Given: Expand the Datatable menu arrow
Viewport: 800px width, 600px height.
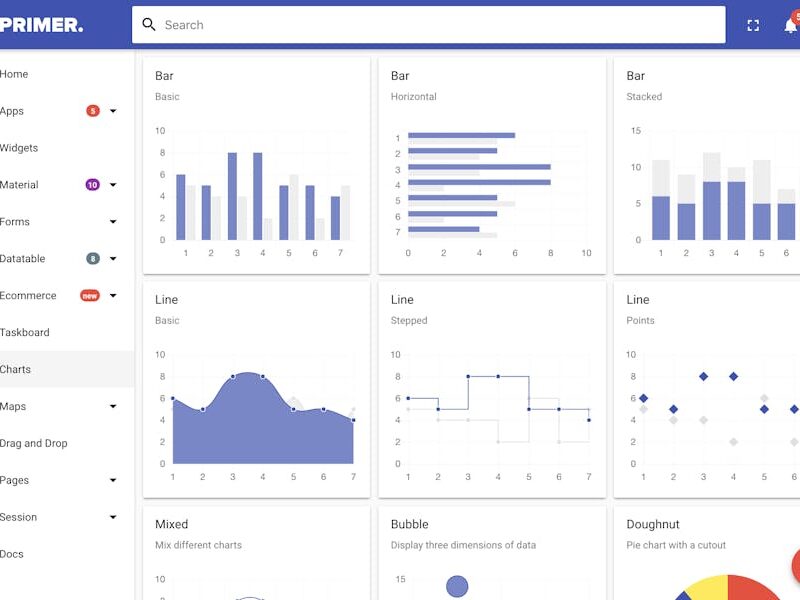Looking at the screenshot, I should pyautogui.click(x=113, y=259).
